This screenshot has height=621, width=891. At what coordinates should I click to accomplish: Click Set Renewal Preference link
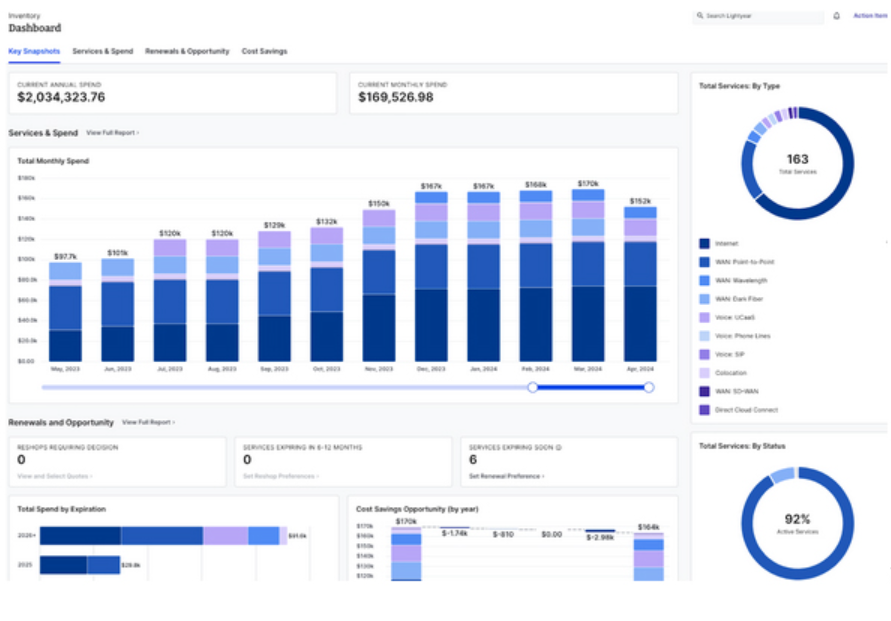pos(506,476)
